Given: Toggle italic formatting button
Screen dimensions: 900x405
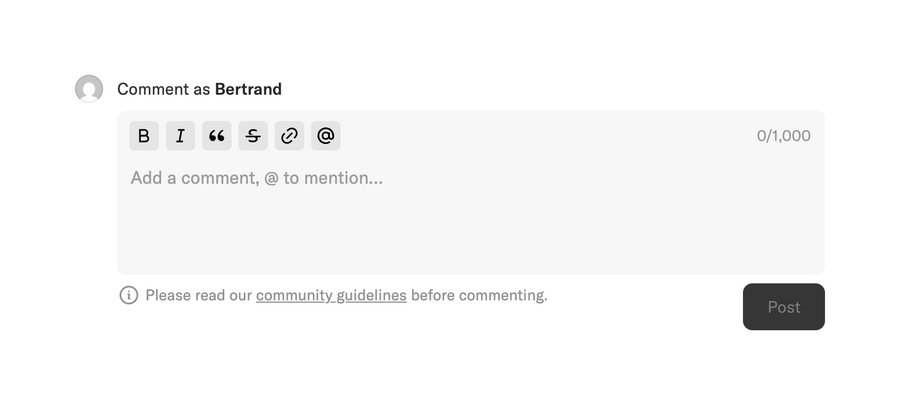Looking at the screenshot, I should [x=180, y=136].
